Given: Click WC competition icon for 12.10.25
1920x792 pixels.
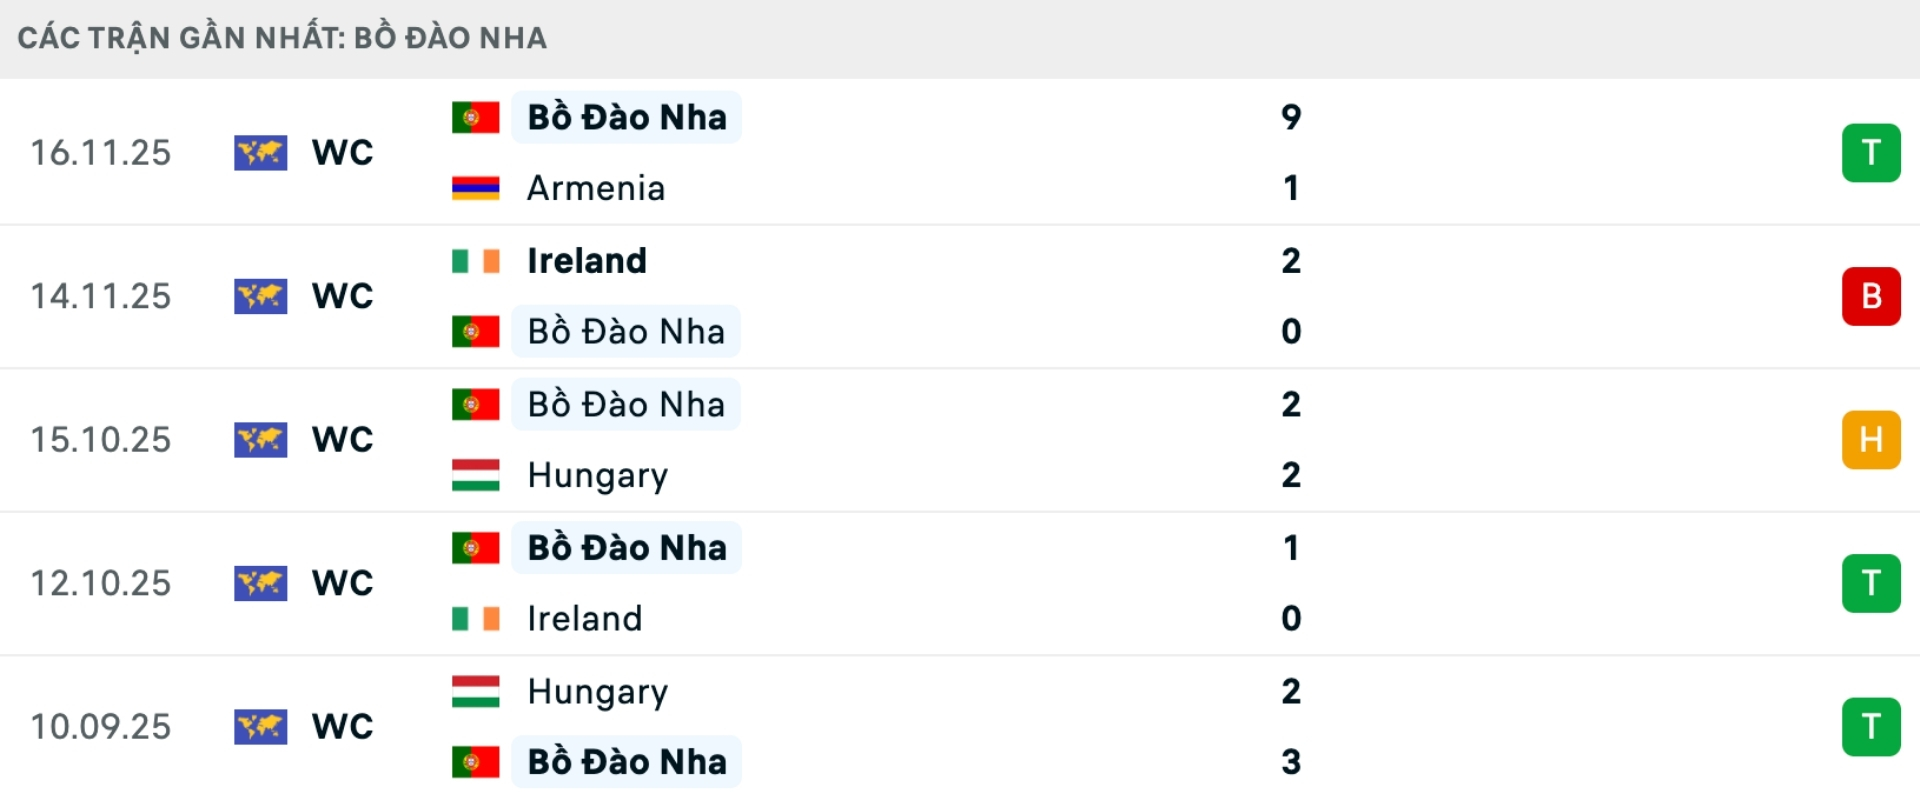Looking at the screenshot, I should [x=260, y=583].
